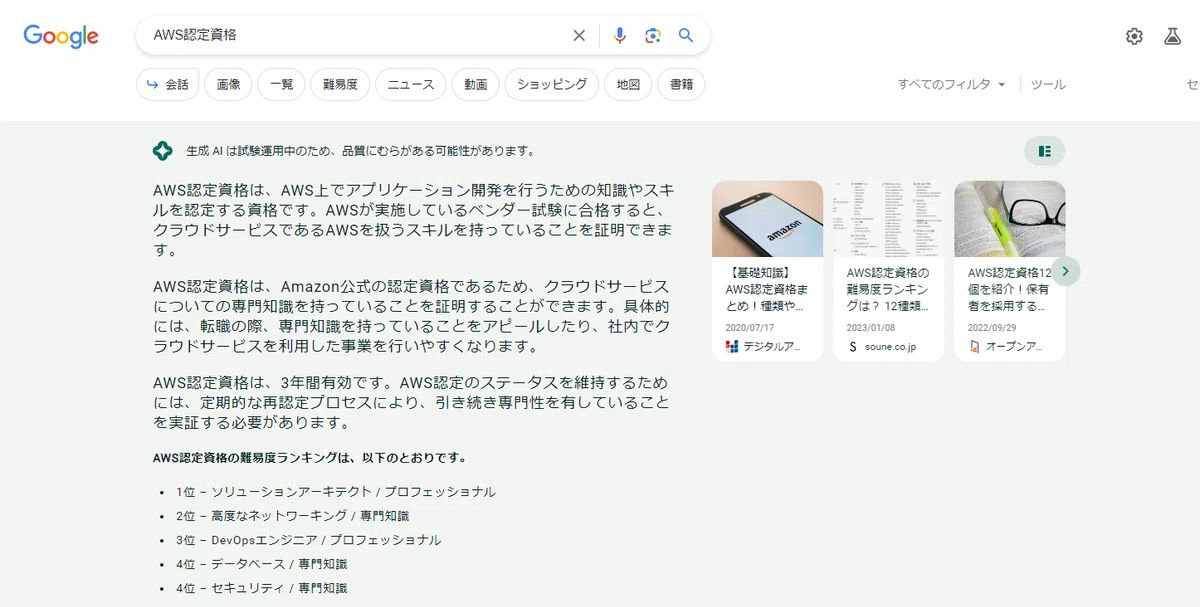Expand the すべてのフィルタ dropdown
The width and height of the screenshot is (1200, 607).
tap(951, 85)
